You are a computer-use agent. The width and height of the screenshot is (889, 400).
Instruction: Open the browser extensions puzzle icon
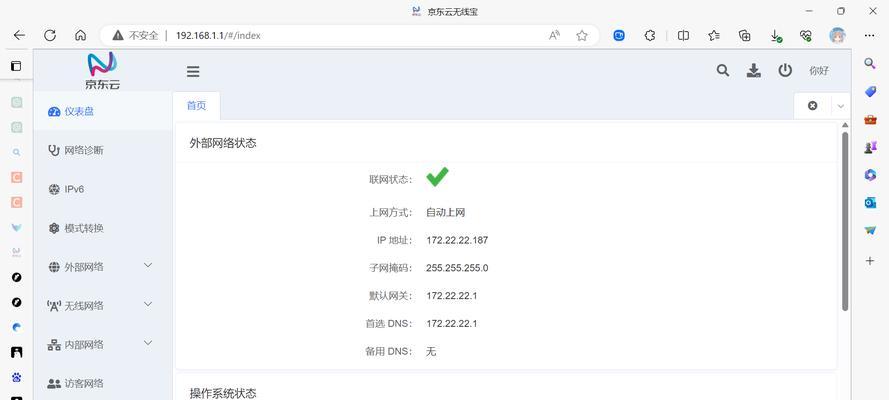tap(650, 35)
